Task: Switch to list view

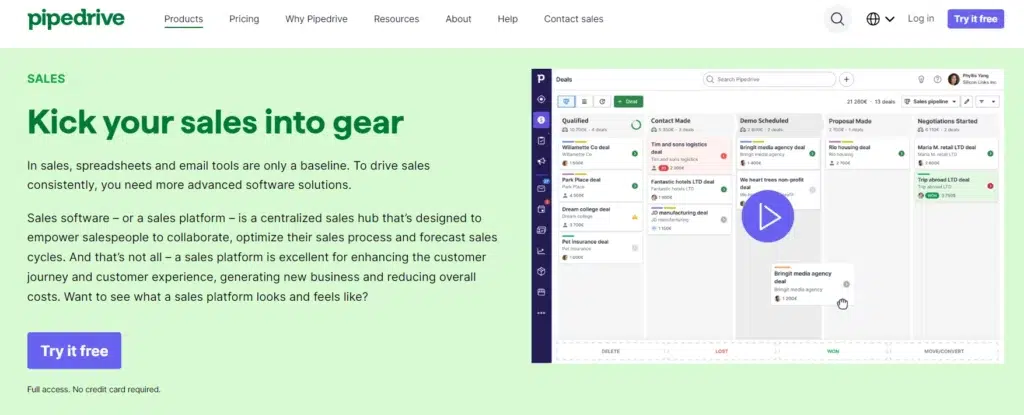Action: 584,101
